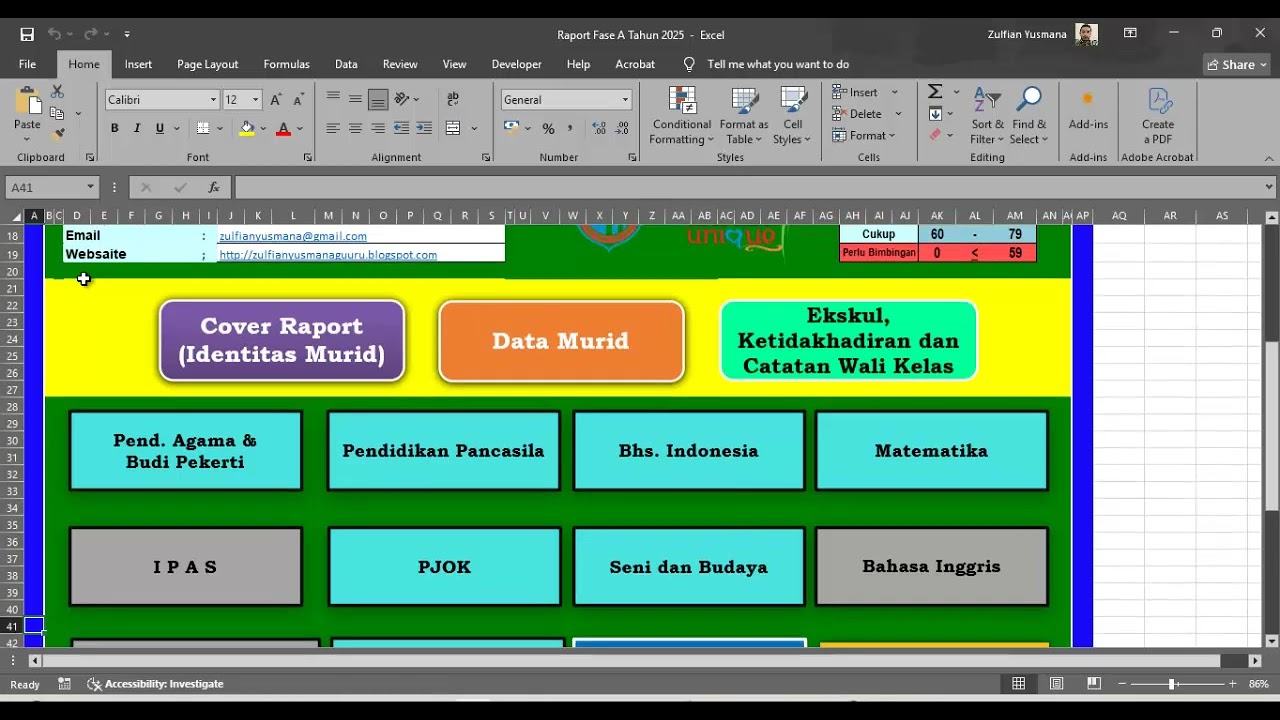Open General number format dropdown

[625, 100]
